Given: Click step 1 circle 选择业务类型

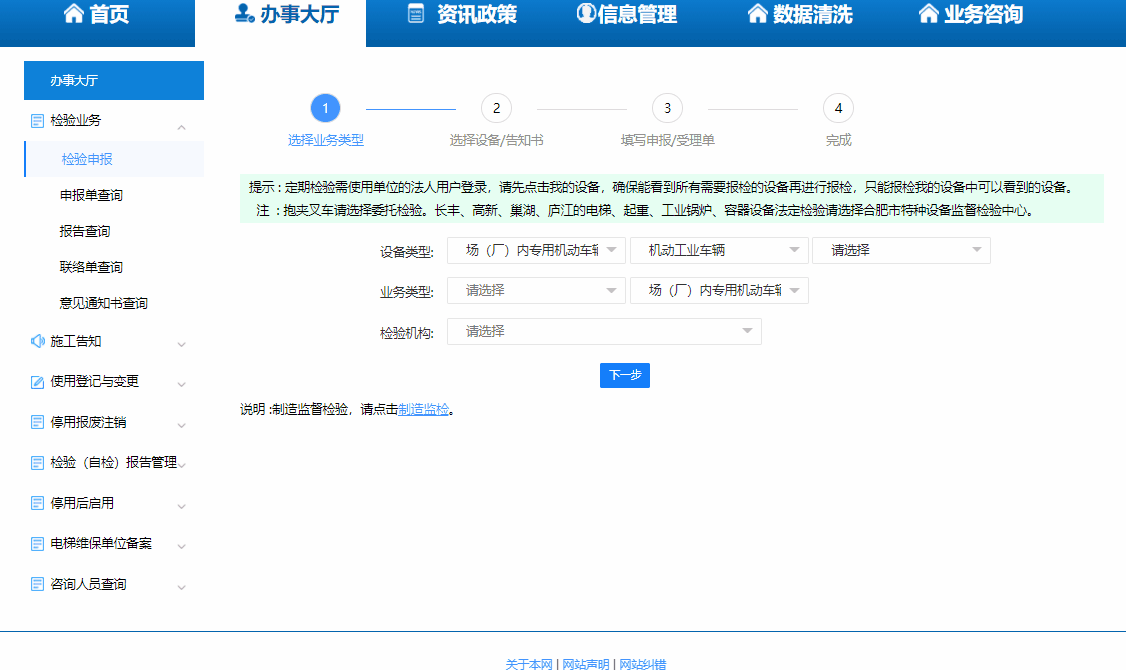Looking at the screenshot, I should (x=325, y=108).
